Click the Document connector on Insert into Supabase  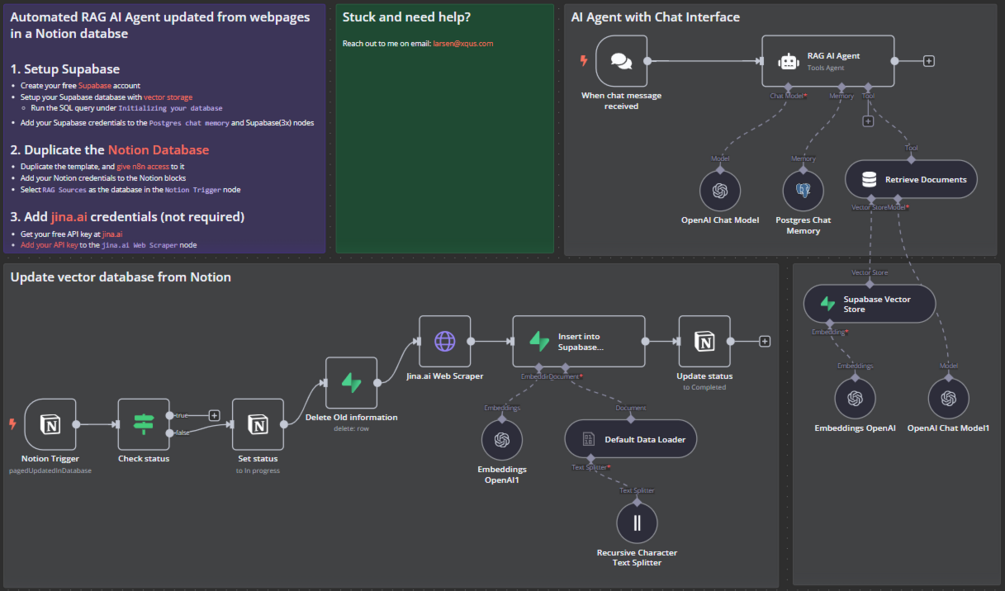pyautogui.click(x=565, y=367)
